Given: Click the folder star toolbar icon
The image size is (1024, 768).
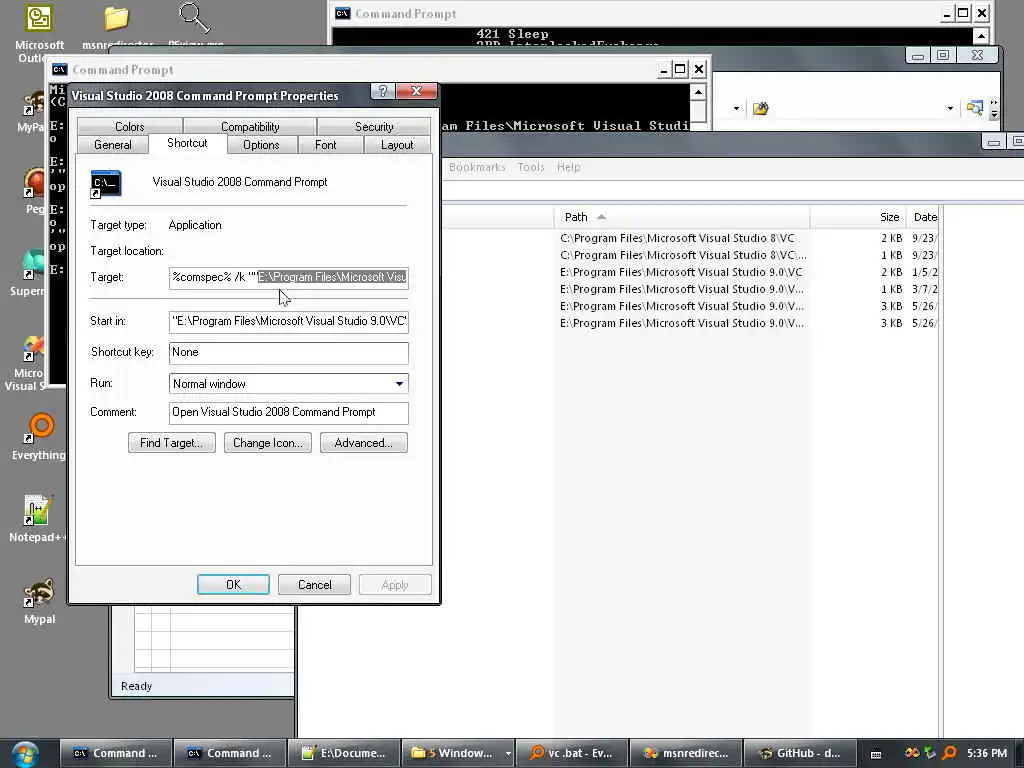Looking at the screenshot, I should click(x=760, y=108).
